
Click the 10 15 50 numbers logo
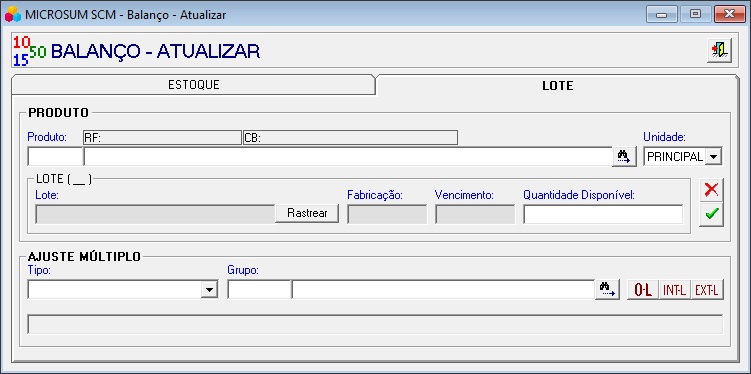29,51
